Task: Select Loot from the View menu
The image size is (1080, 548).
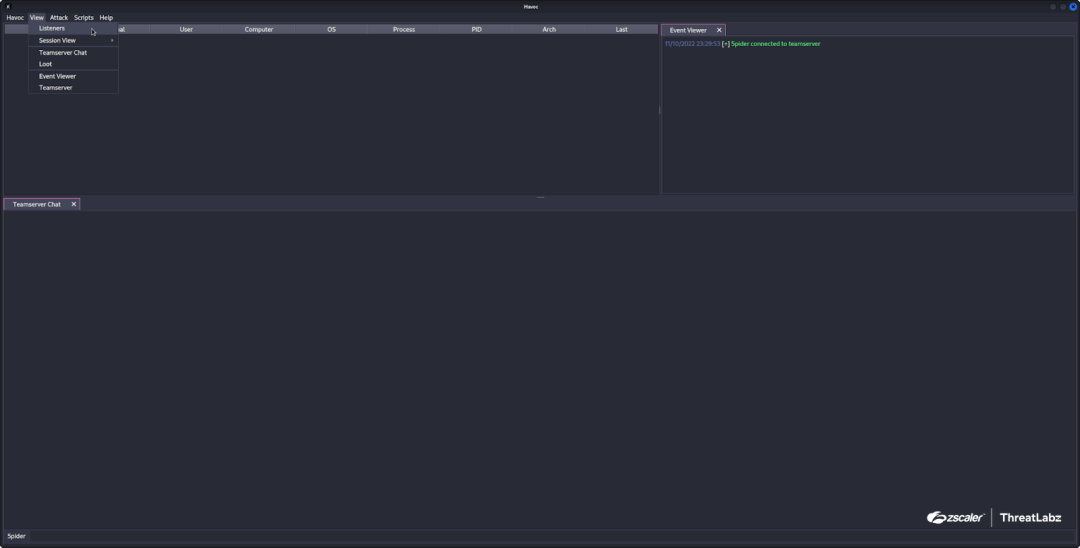Action: (46, 64)
